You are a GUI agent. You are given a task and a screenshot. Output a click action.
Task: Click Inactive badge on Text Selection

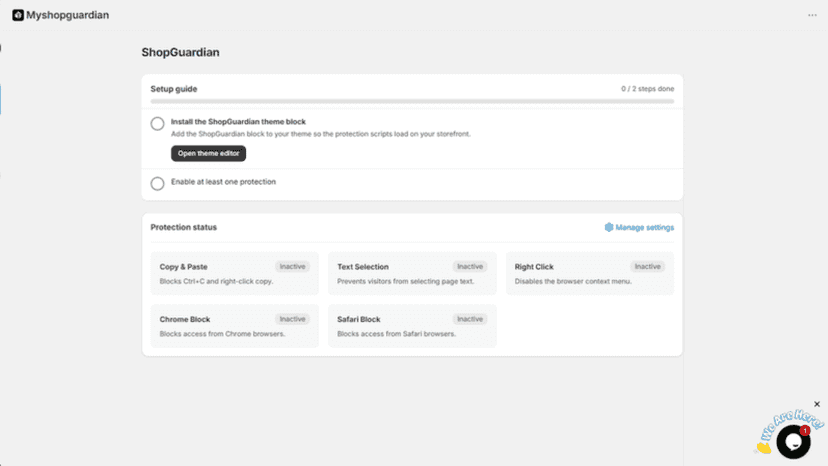(x=470, y=267)
